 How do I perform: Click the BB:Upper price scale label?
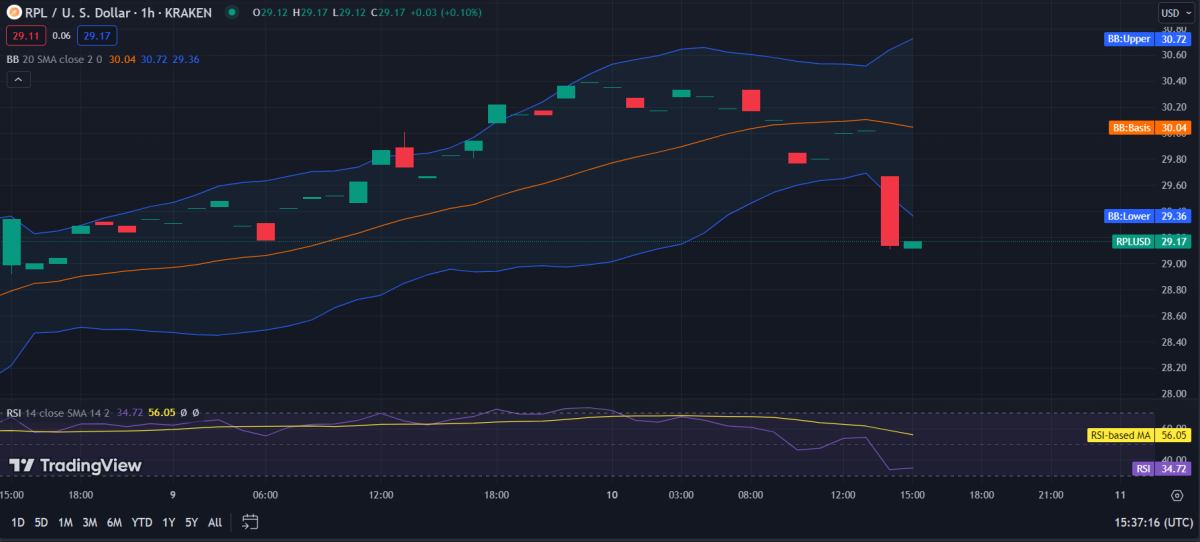(x=1146, y=39)
